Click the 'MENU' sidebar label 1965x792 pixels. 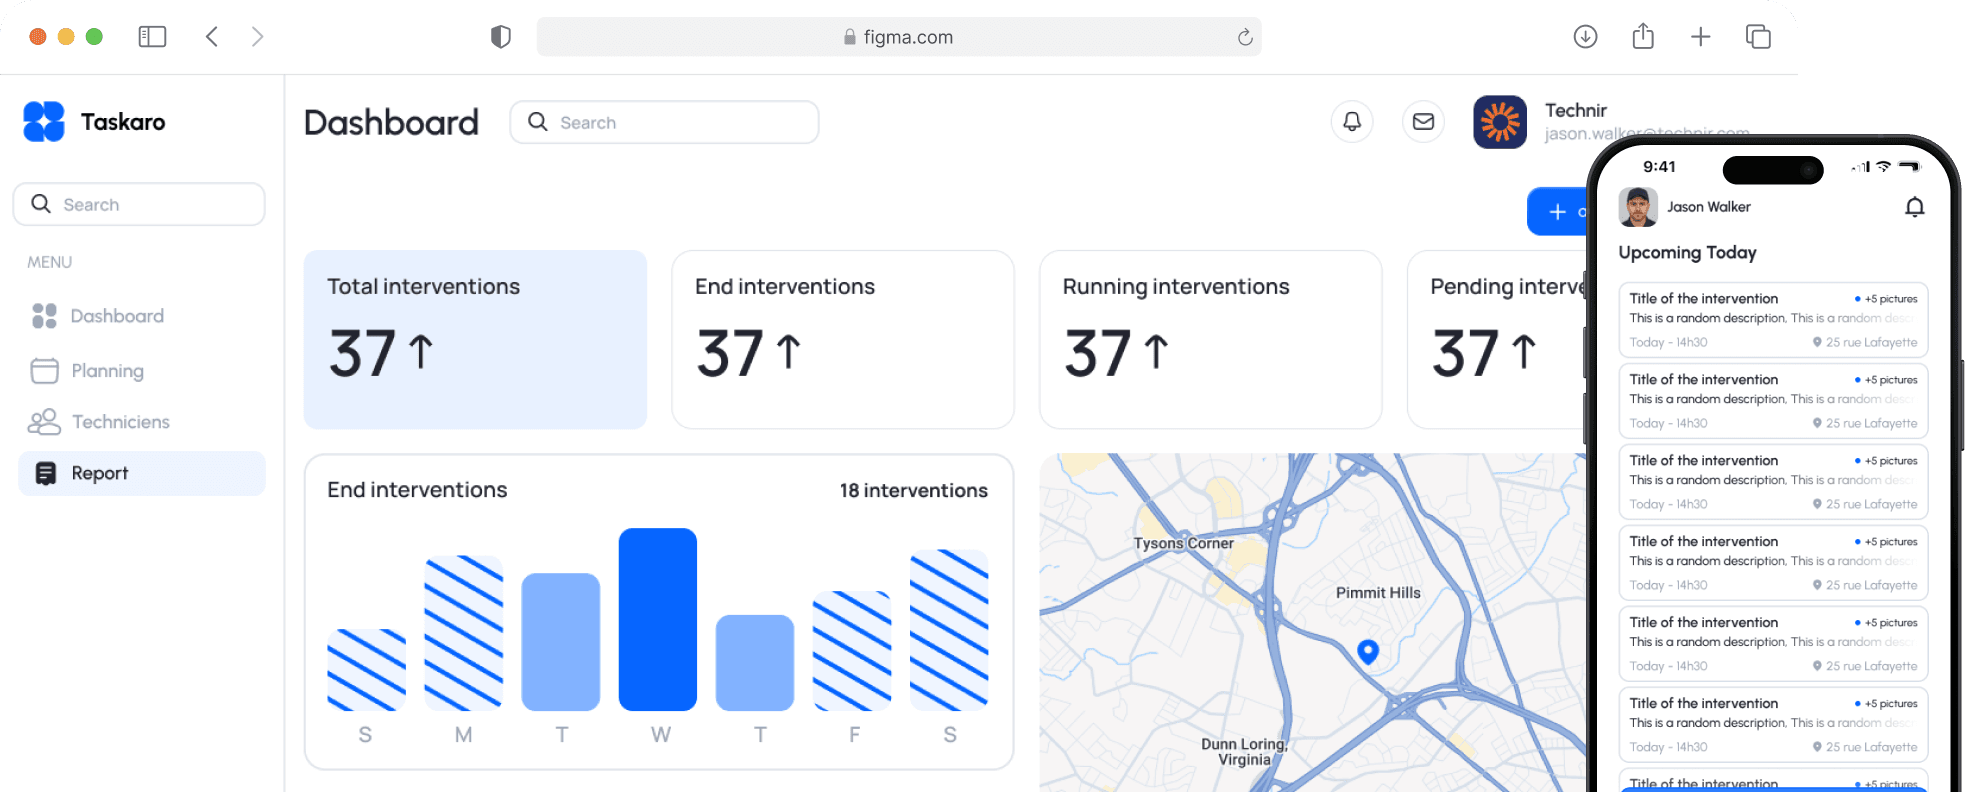pyautogui.click(x=49, y=262)
